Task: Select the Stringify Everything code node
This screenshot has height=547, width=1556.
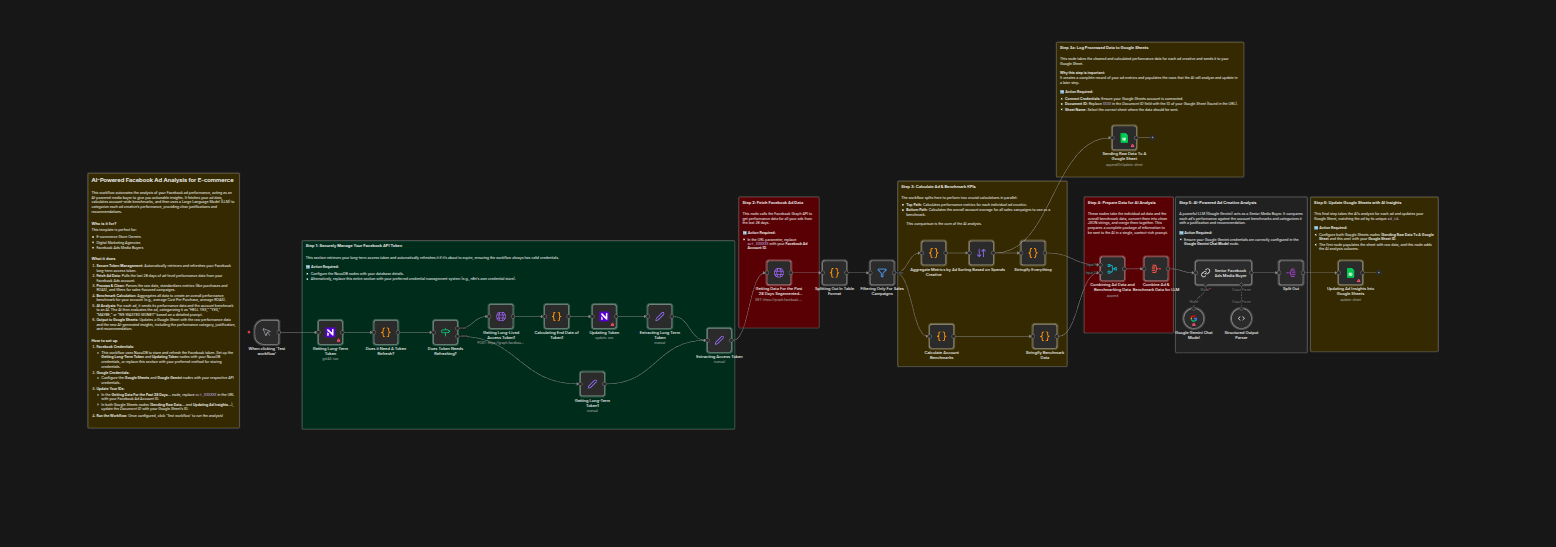Action: (1032, 253)
